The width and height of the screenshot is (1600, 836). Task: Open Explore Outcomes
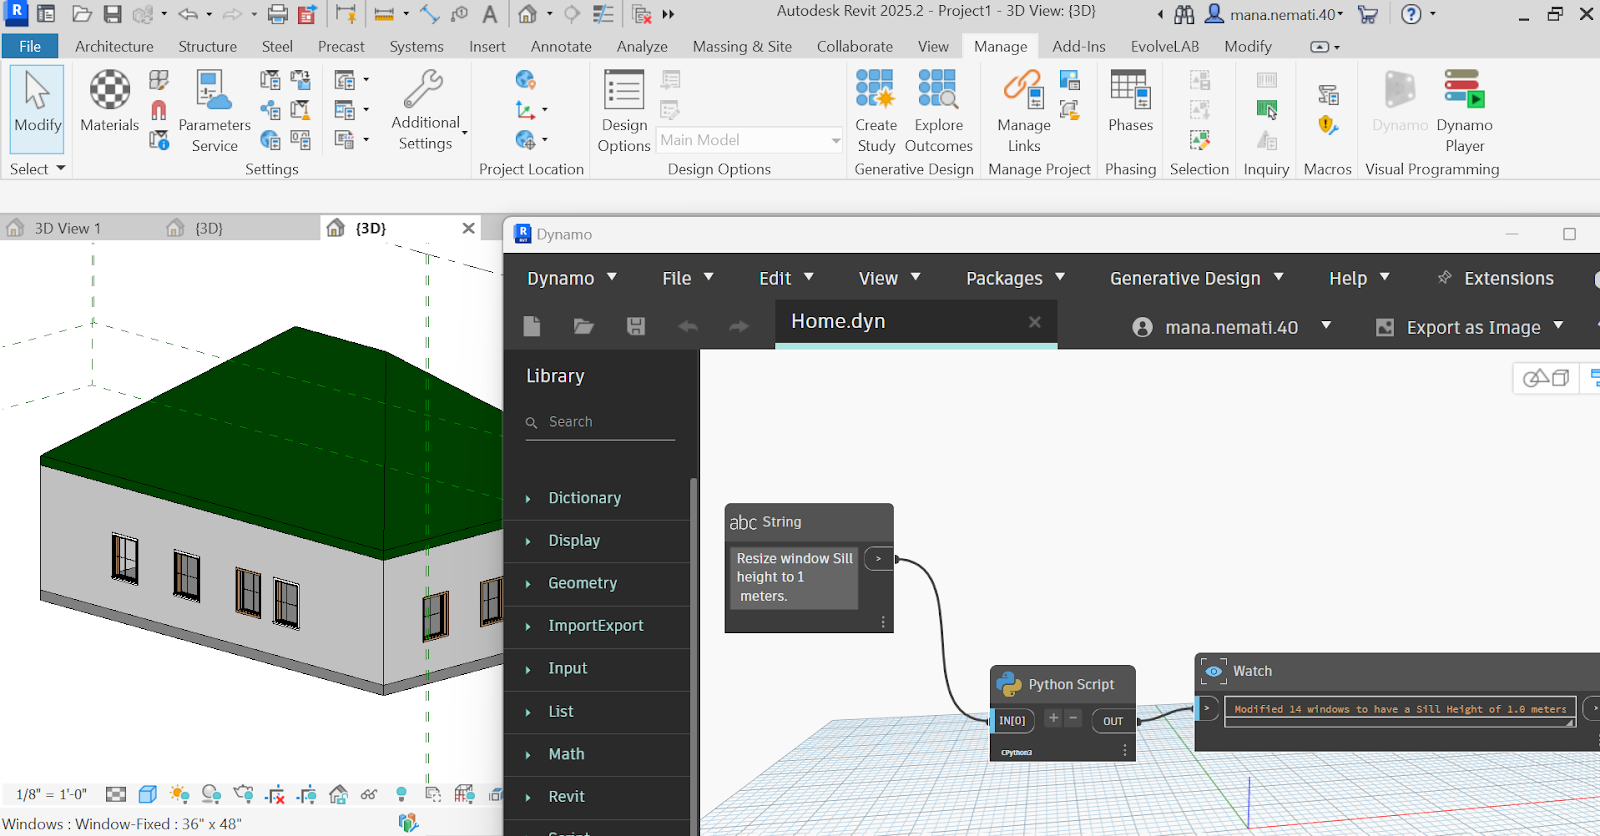pyautogui.click(x=938, y=111)
